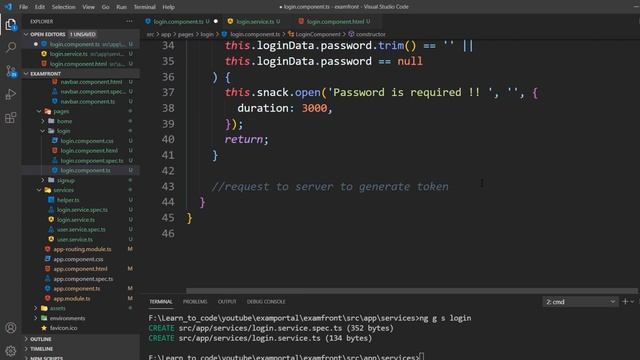Click the horizontal editor scrollbar

click(x=411, y=291)
